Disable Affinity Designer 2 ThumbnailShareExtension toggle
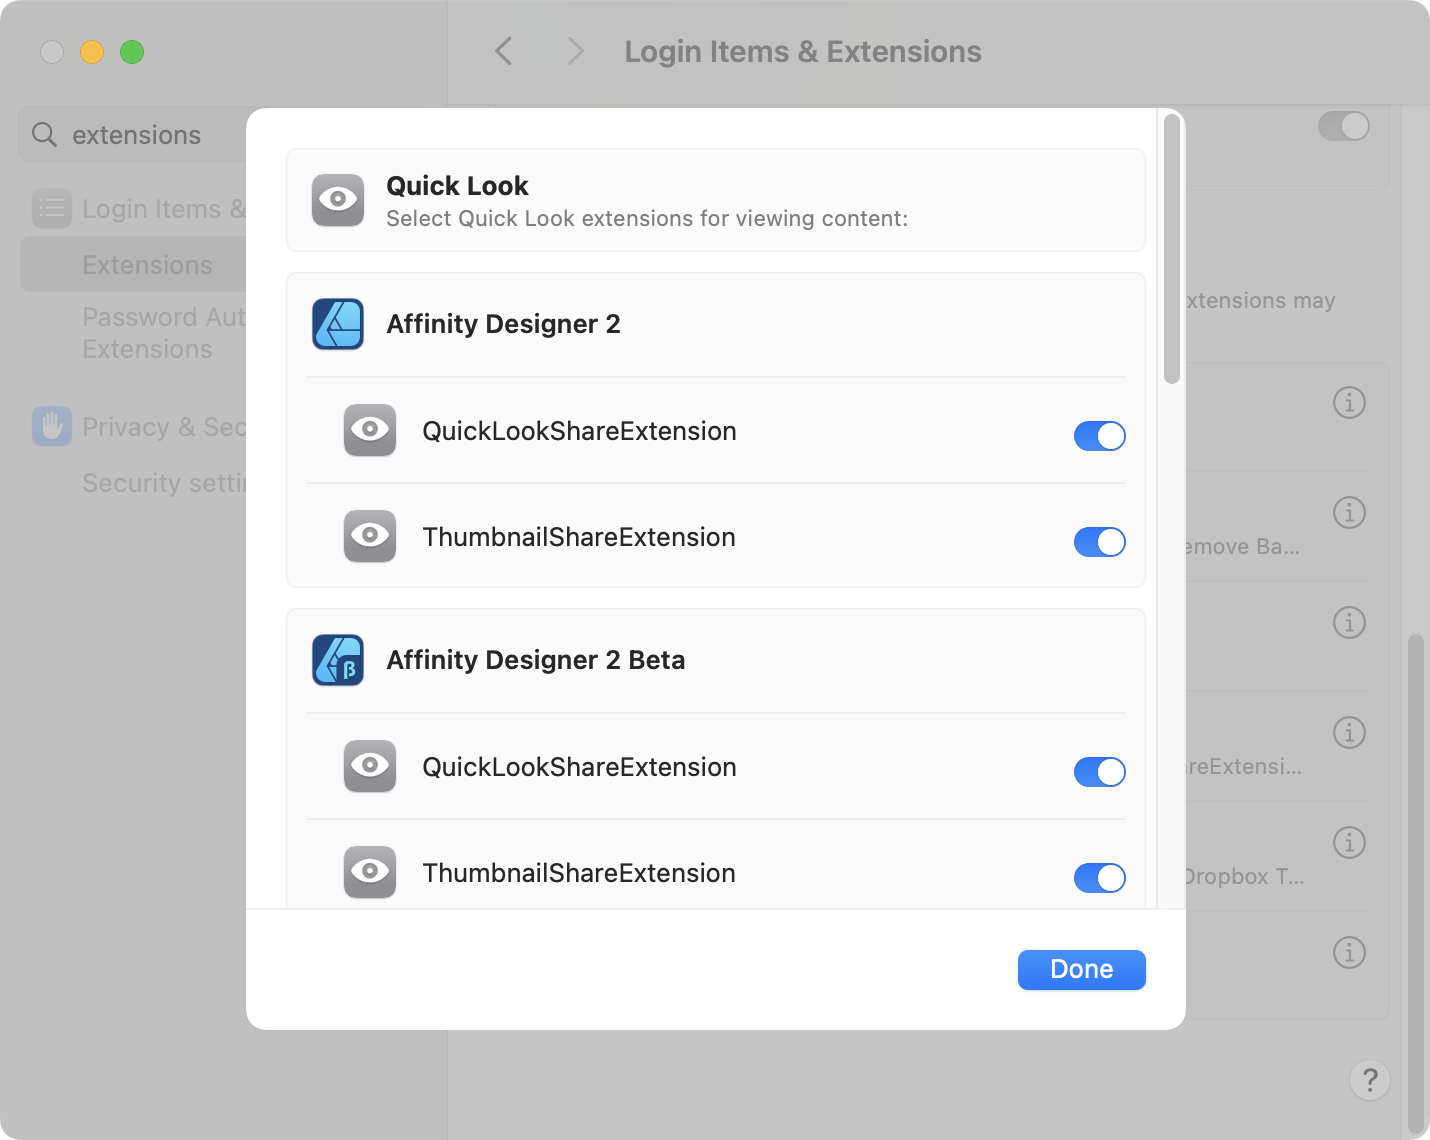1430x1140 pixels. pos(1100,542)
